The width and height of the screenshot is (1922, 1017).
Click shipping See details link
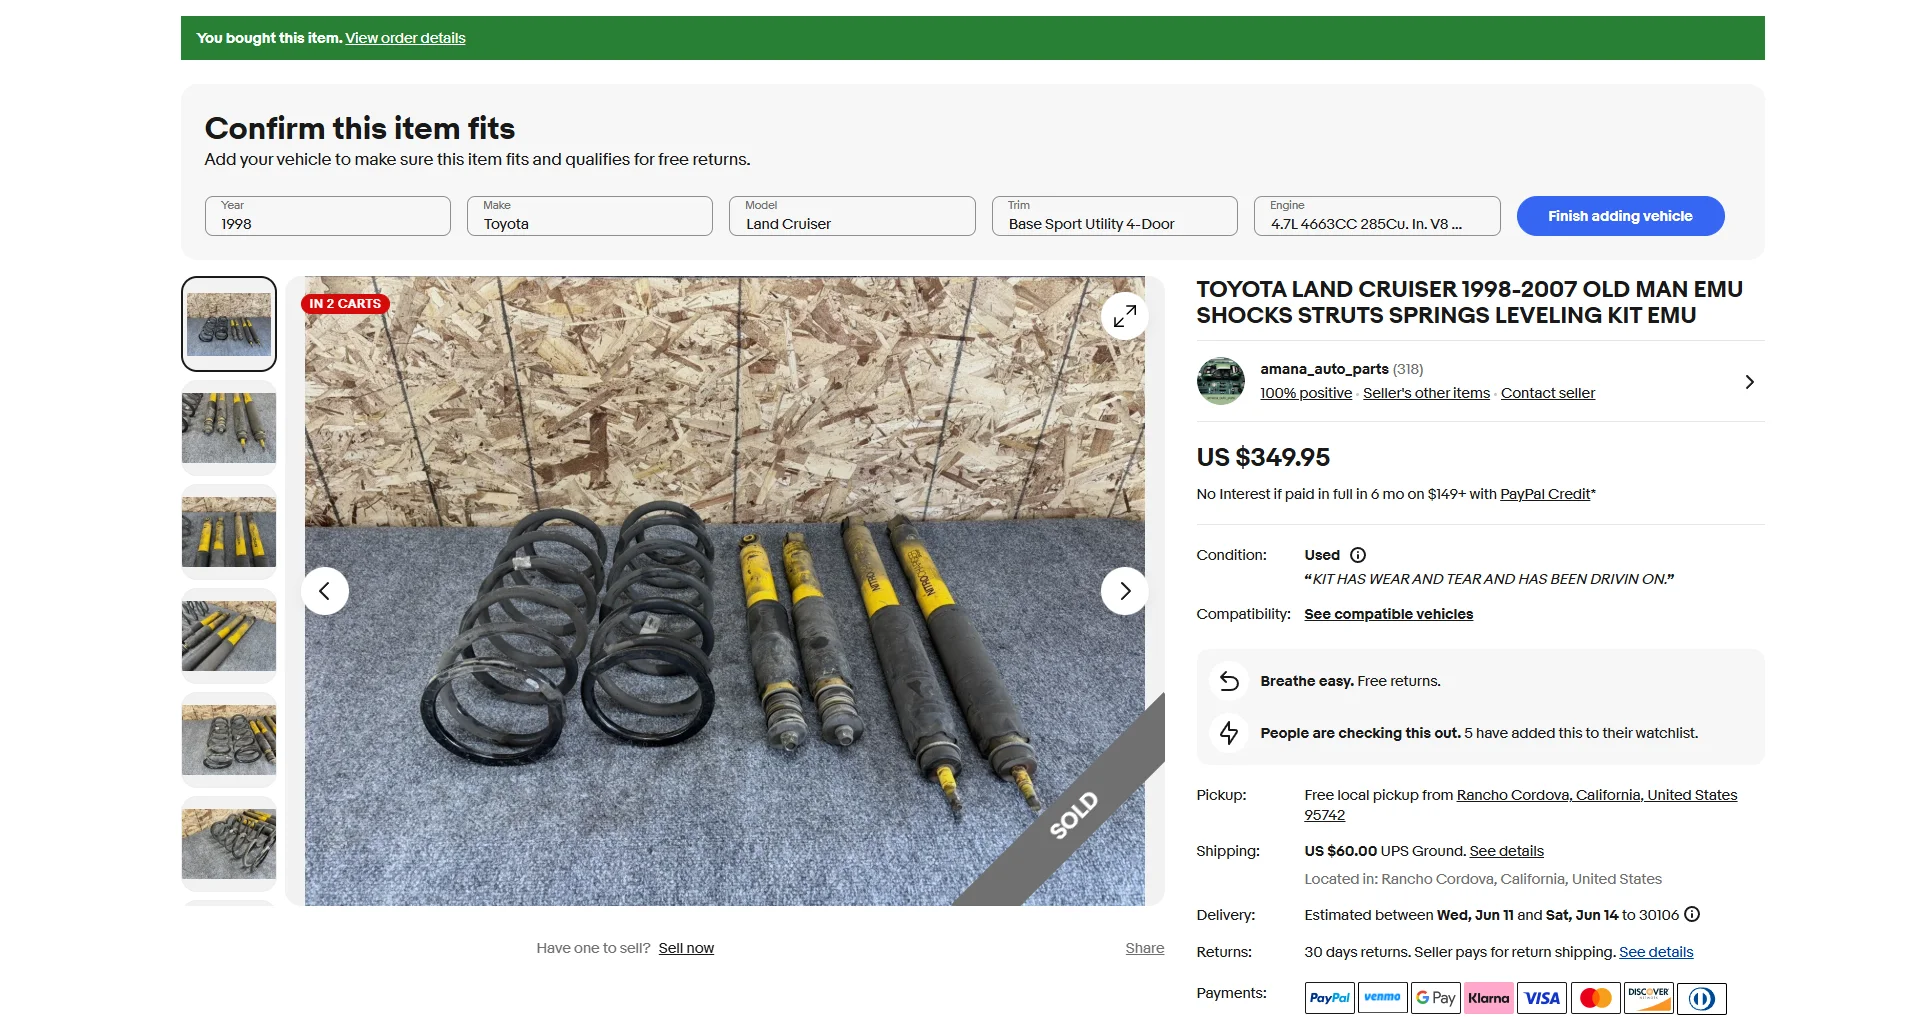pos(1506,851)
